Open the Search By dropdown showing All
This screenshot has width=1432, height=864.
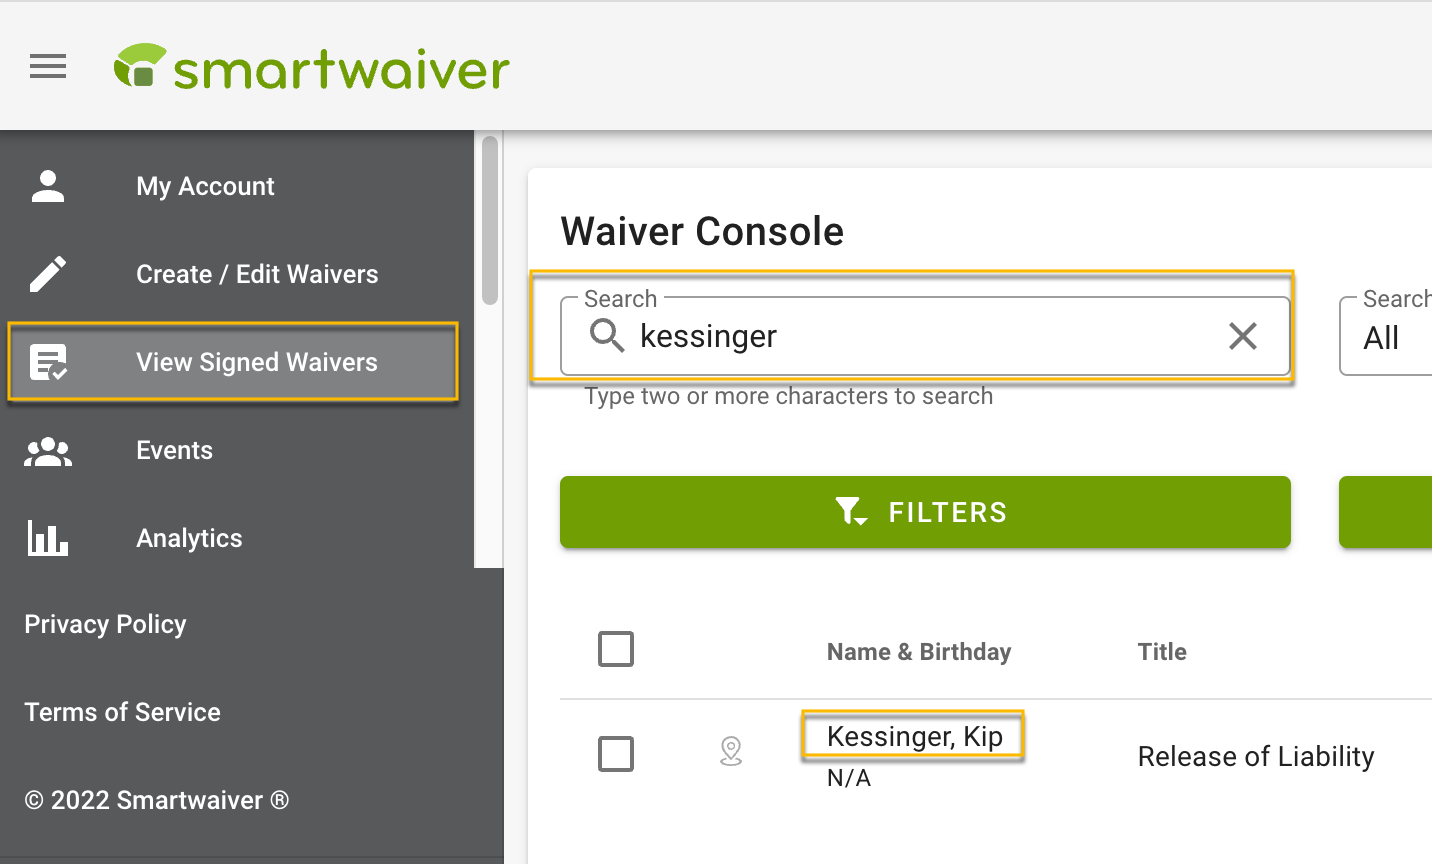(x=1386, y=336)
